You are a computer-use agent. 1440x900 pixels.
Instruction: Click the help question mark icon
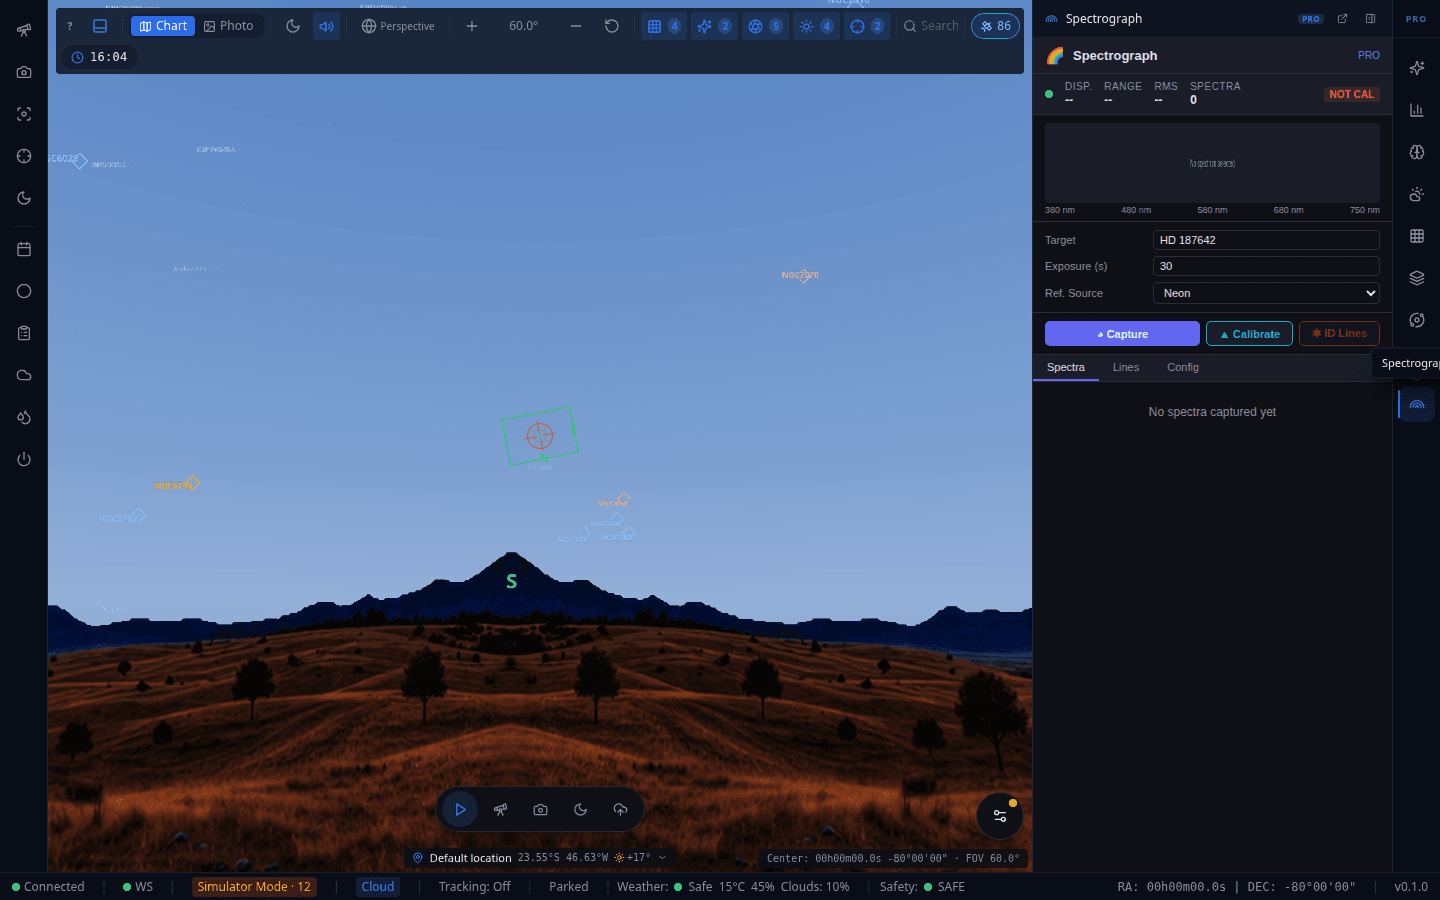[x=70, y=26]
